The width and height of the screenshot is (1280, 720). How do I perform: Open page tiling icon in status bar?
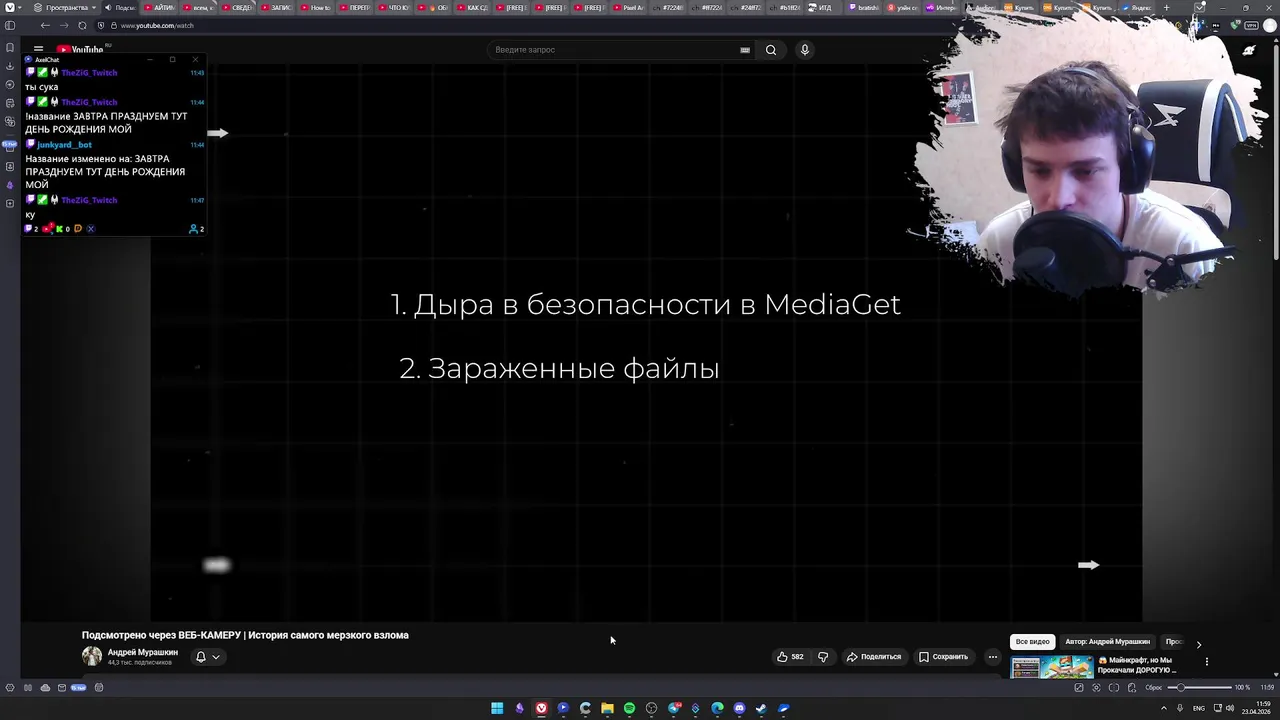click(1114, 688)
